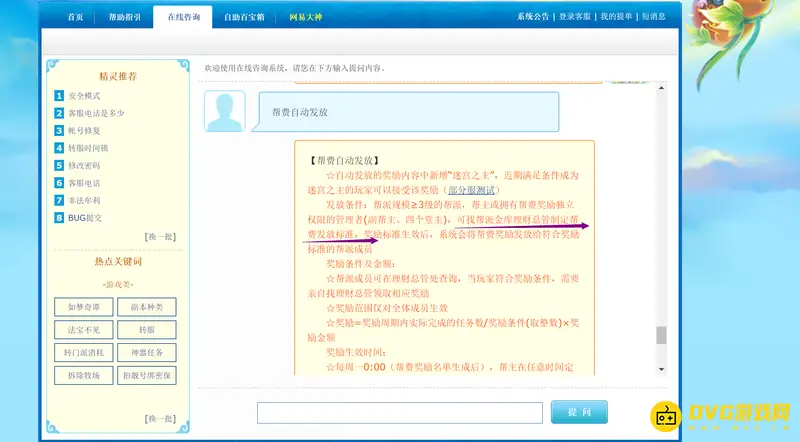
Task: Select the BUG提交 recommendation
Action: 85,217
